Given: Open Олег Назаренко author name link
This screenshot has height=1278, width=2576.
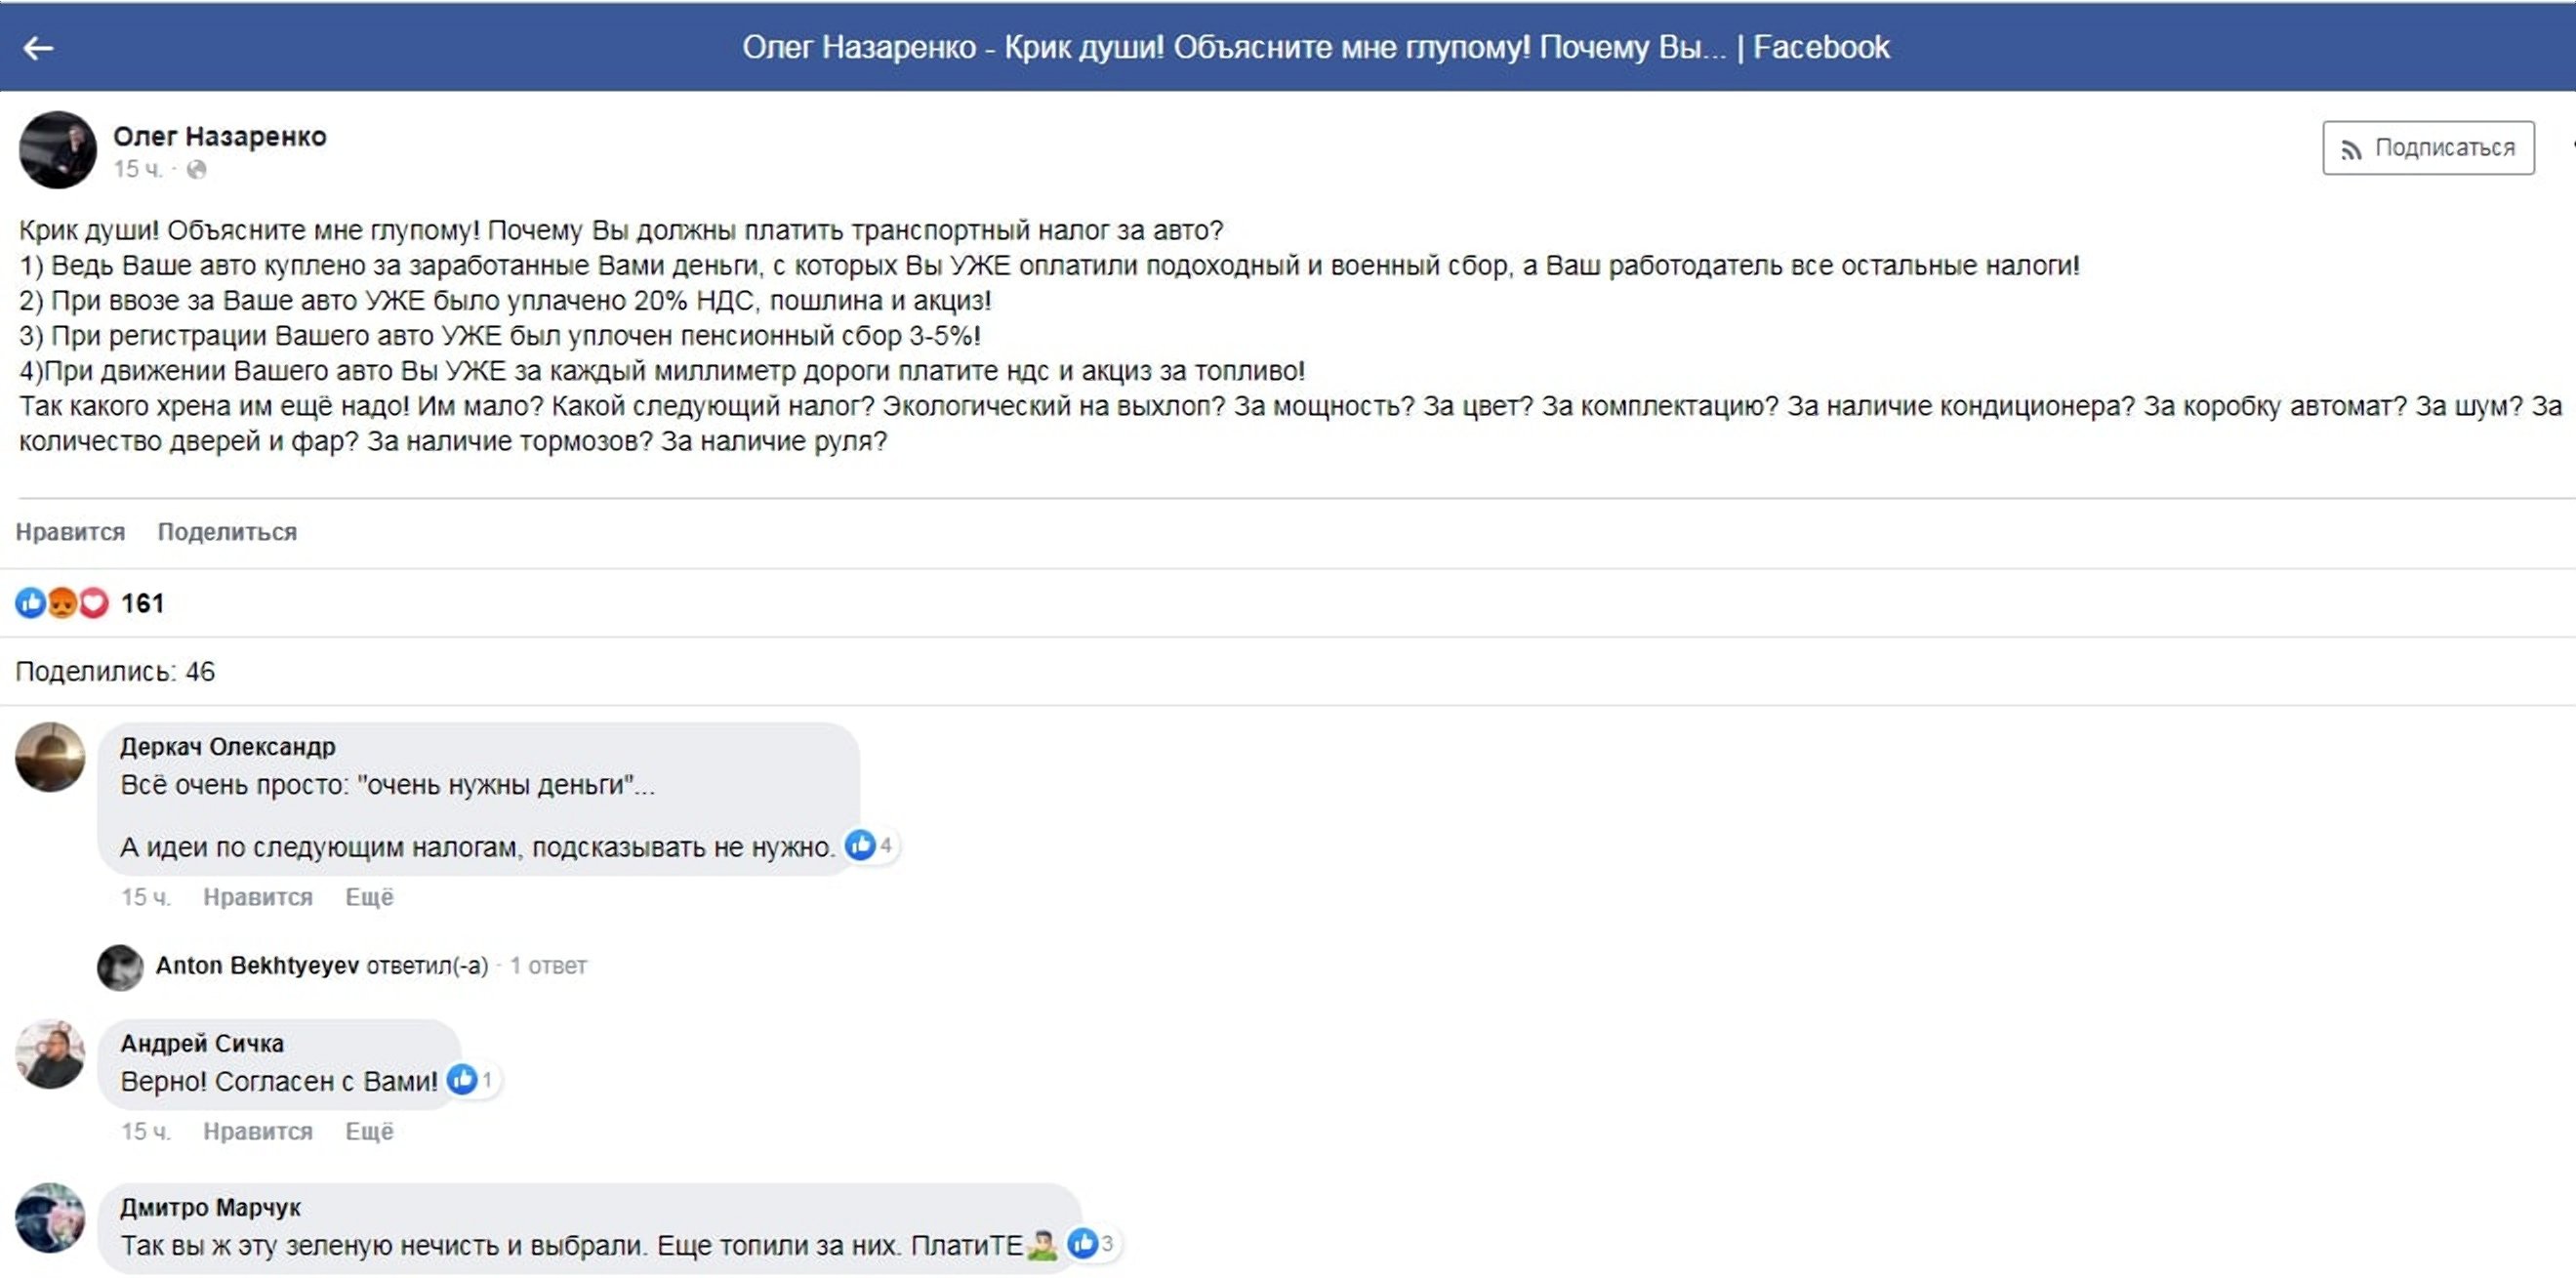Looking at the screenshot, I should pyautogui.click(x=219, y=136).
